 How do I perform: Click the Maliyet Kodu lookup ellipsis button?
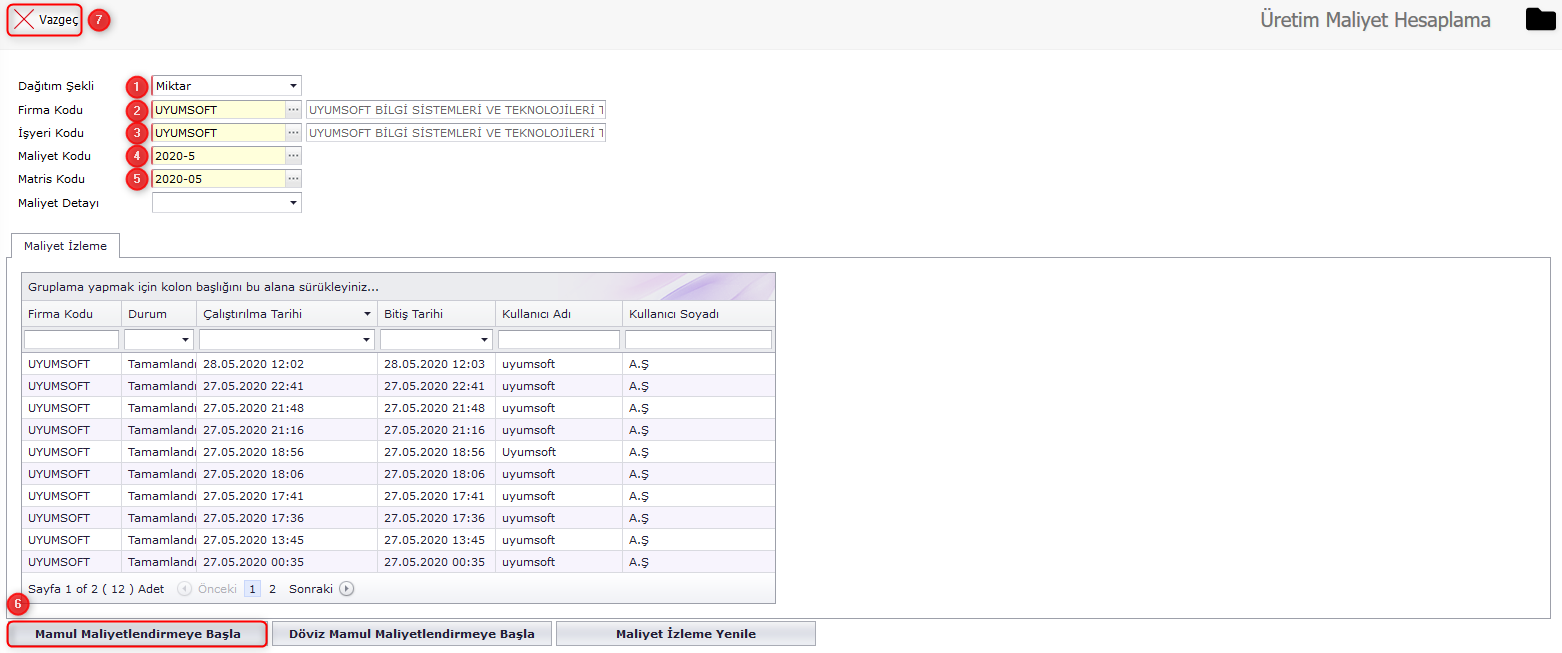(293, 156)
